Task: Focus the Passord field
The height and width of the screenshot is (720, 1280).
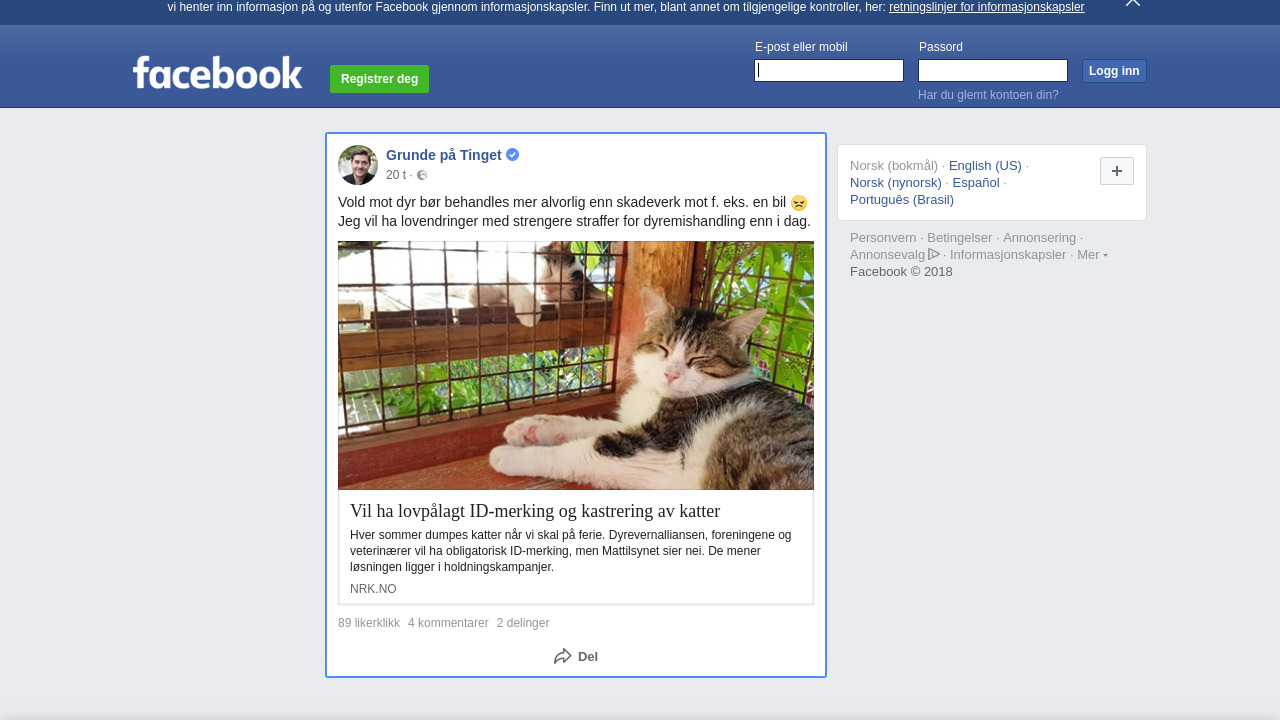Action: (x=993, y=70)
